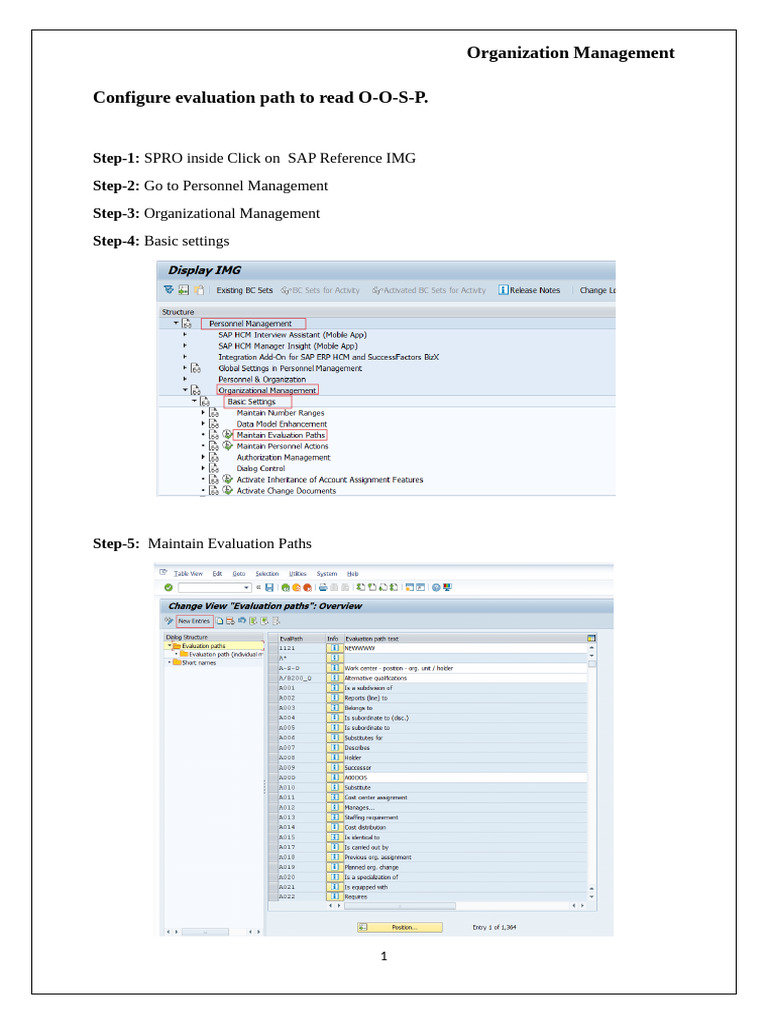Click the Dialog Structure horizontal scrollbar
Screen dimensions: 768x1024
205,932
